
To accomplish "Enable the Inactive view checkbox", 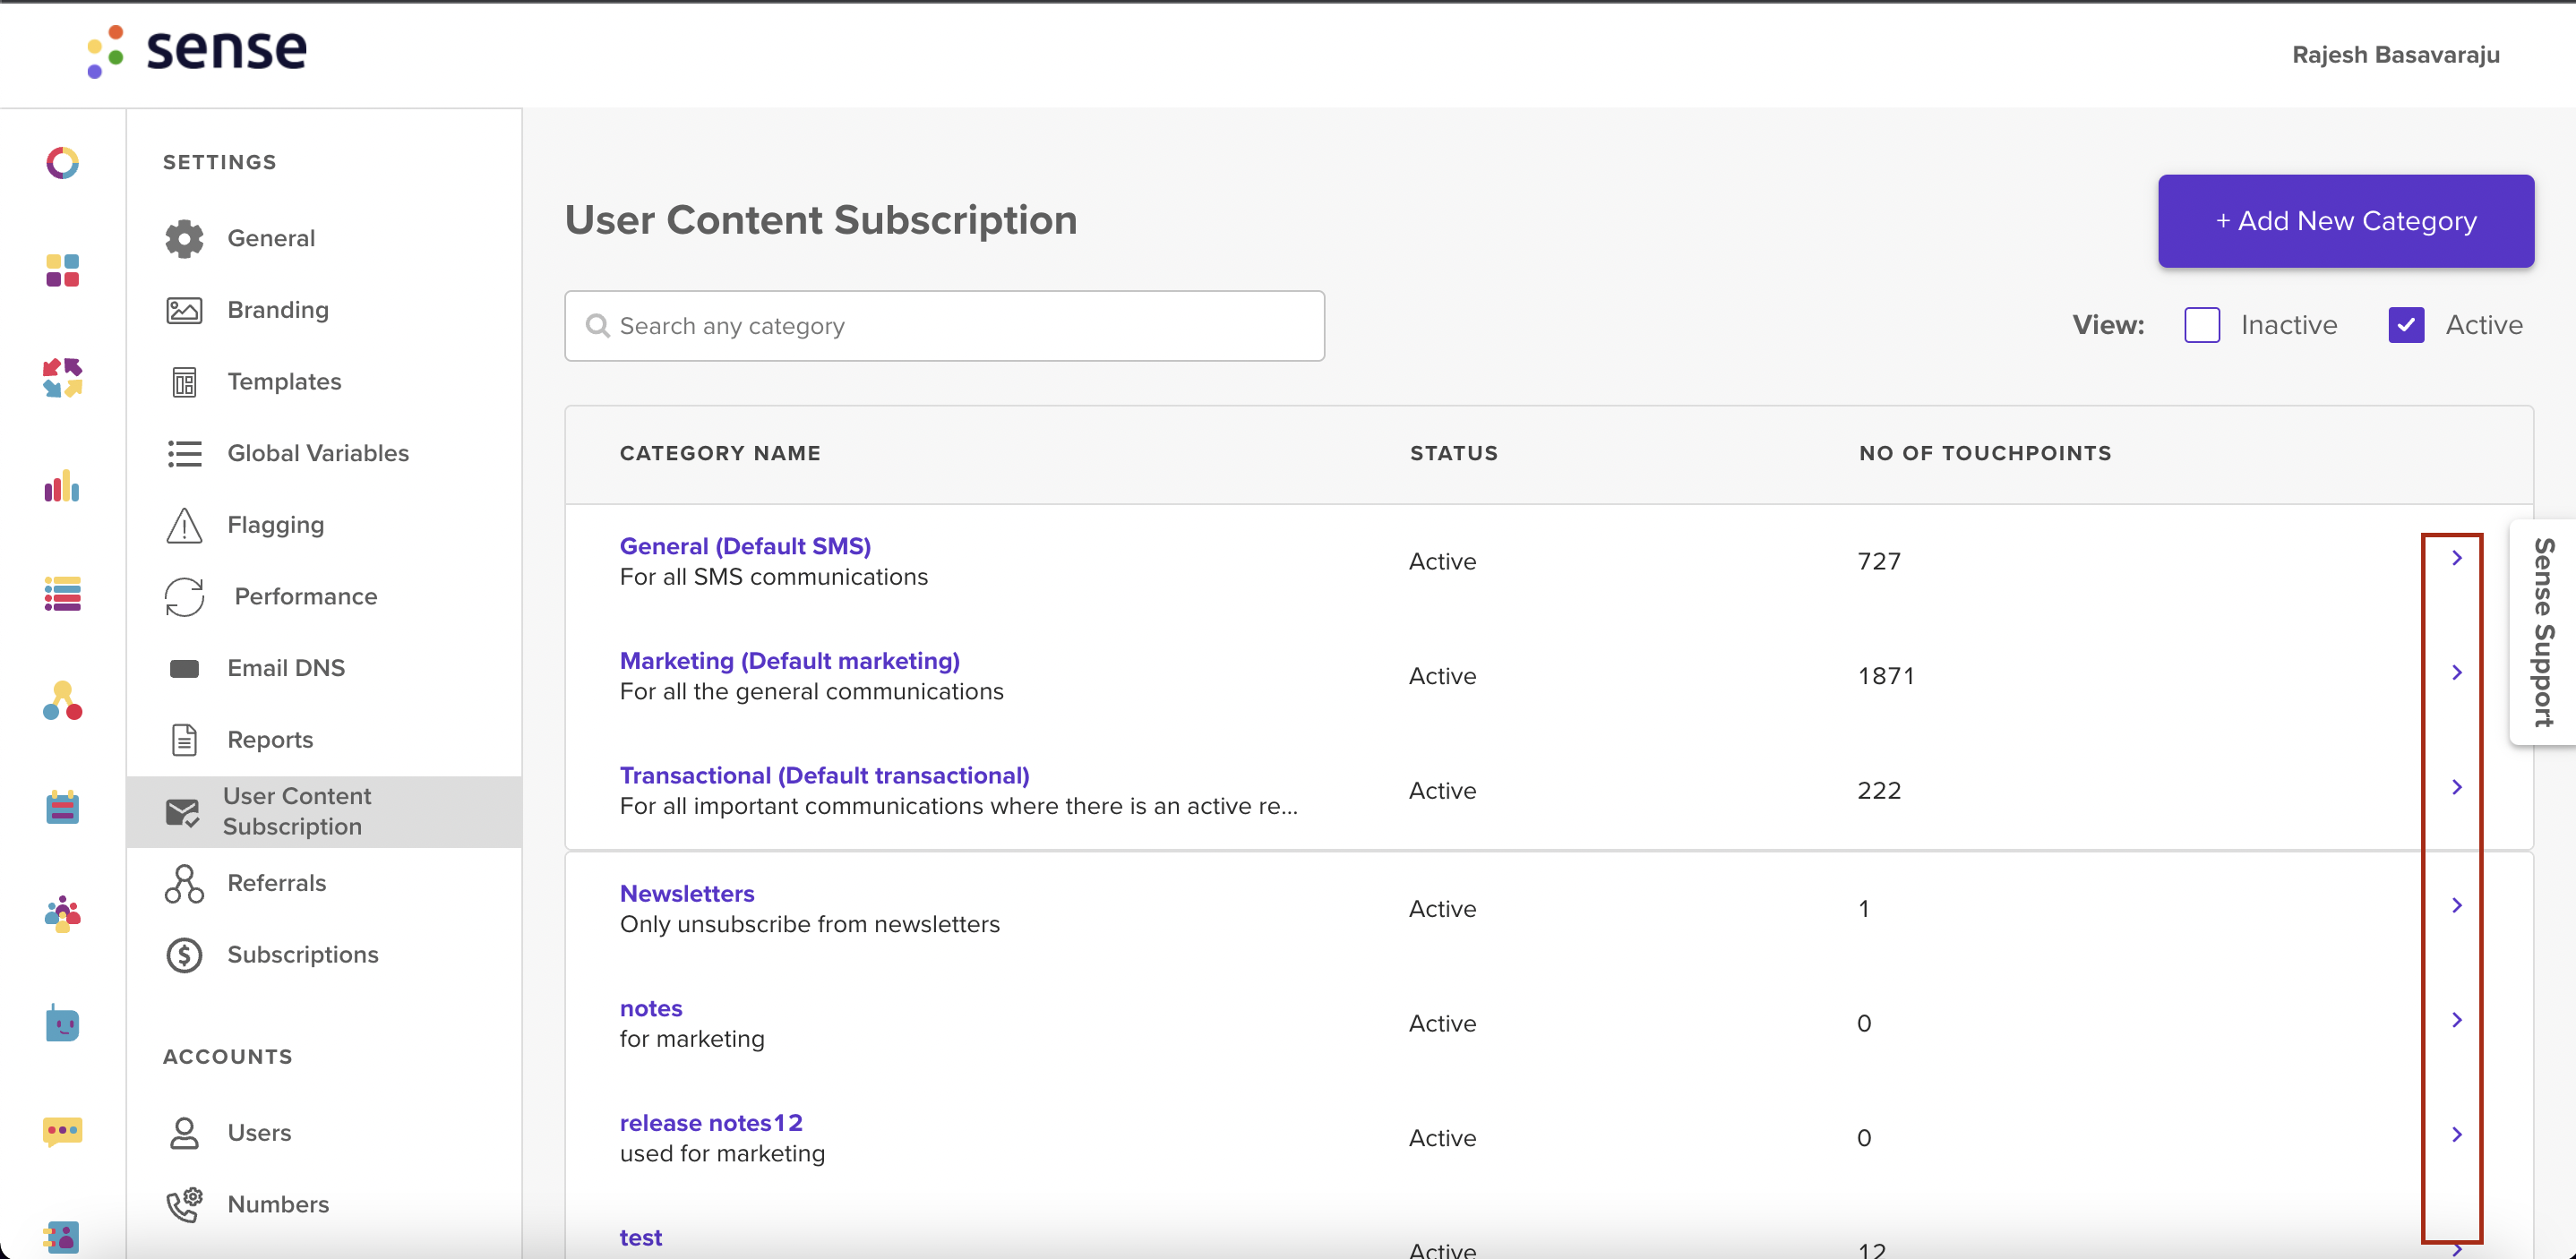I will click(2202, 325).
